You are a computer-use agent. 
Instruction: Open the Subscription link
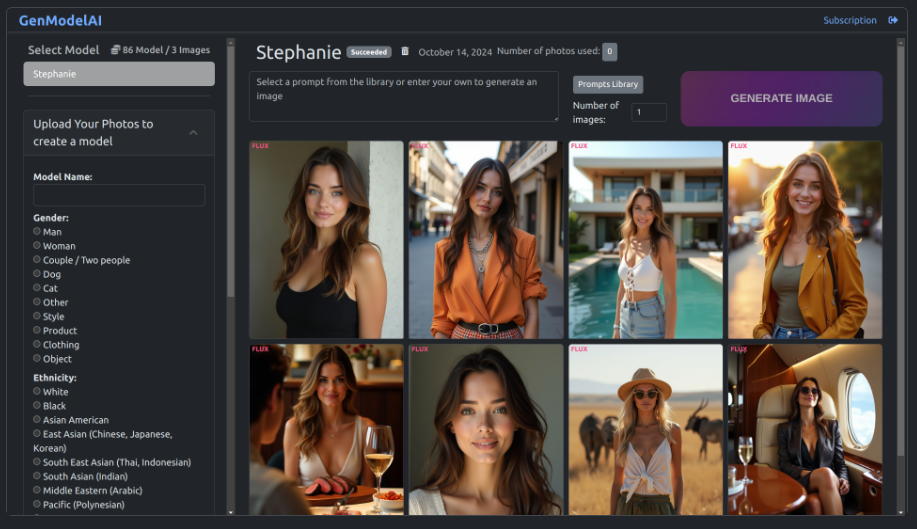[850, 20]
